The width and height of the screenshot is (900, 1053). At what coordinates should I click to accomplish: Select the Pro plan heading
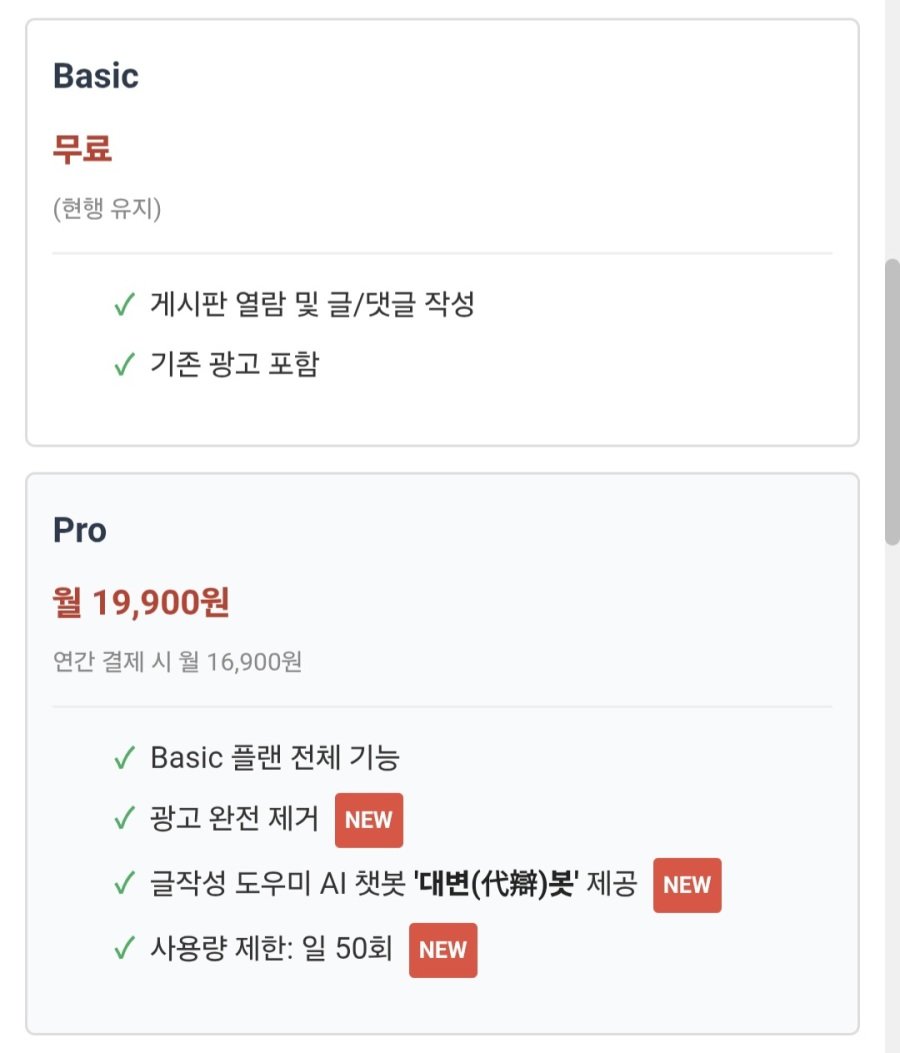80,531
